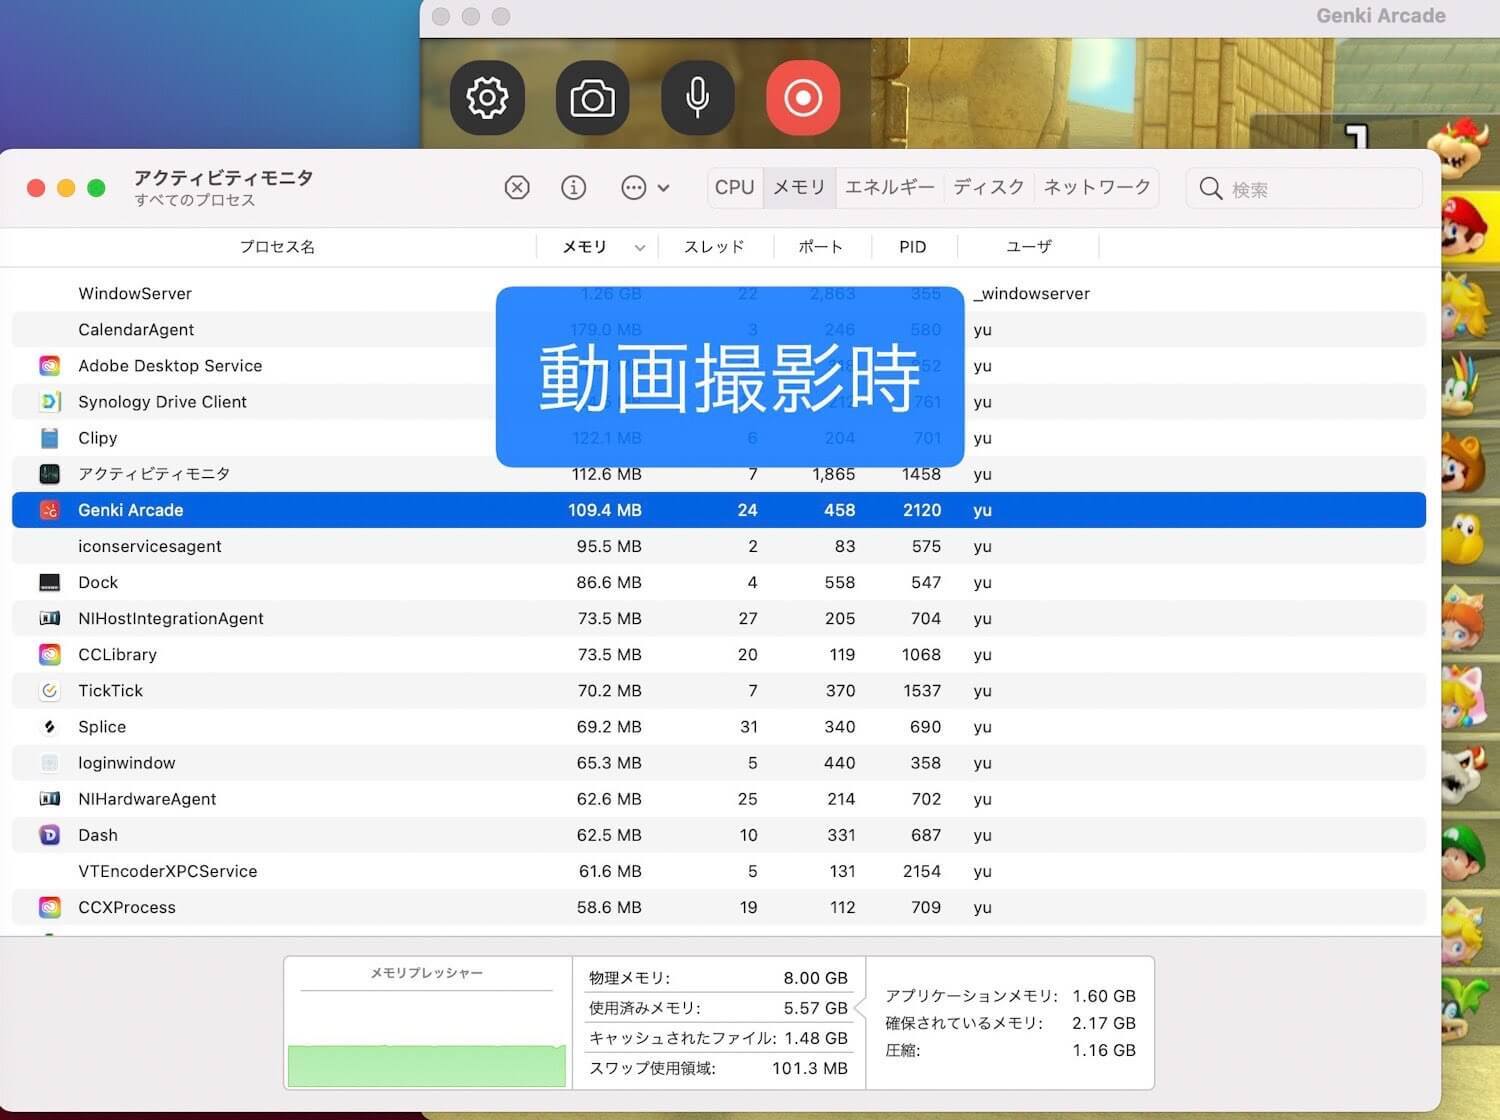Click the Splice icon
This screenshot has width=1500, height=1120.
click(x=50, y=727)
